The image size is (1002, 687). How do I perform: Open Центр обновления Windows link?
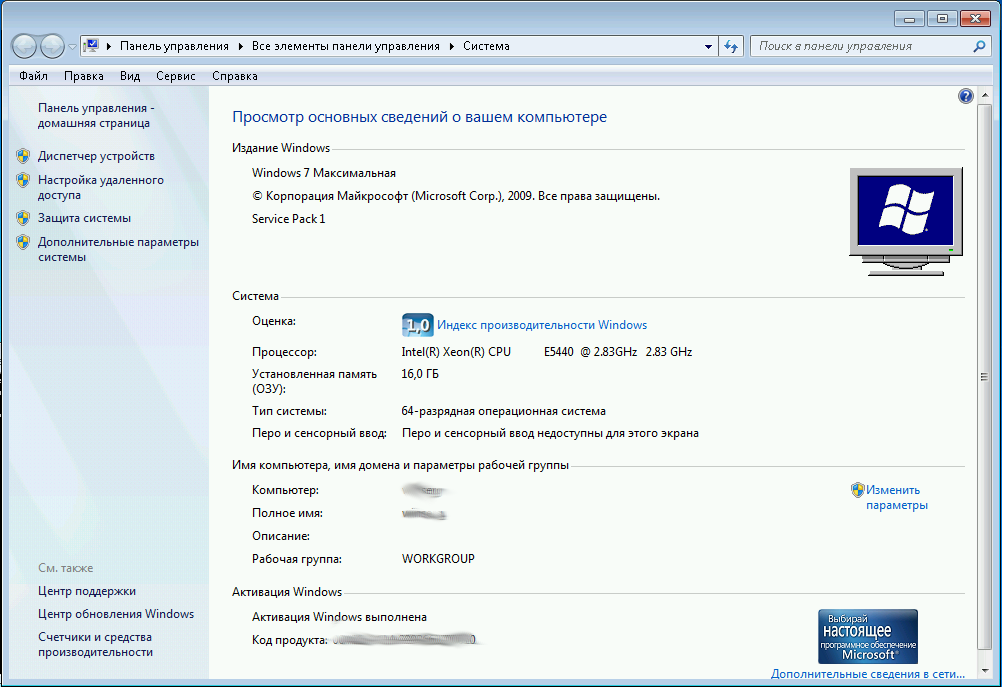click(116, 614)
